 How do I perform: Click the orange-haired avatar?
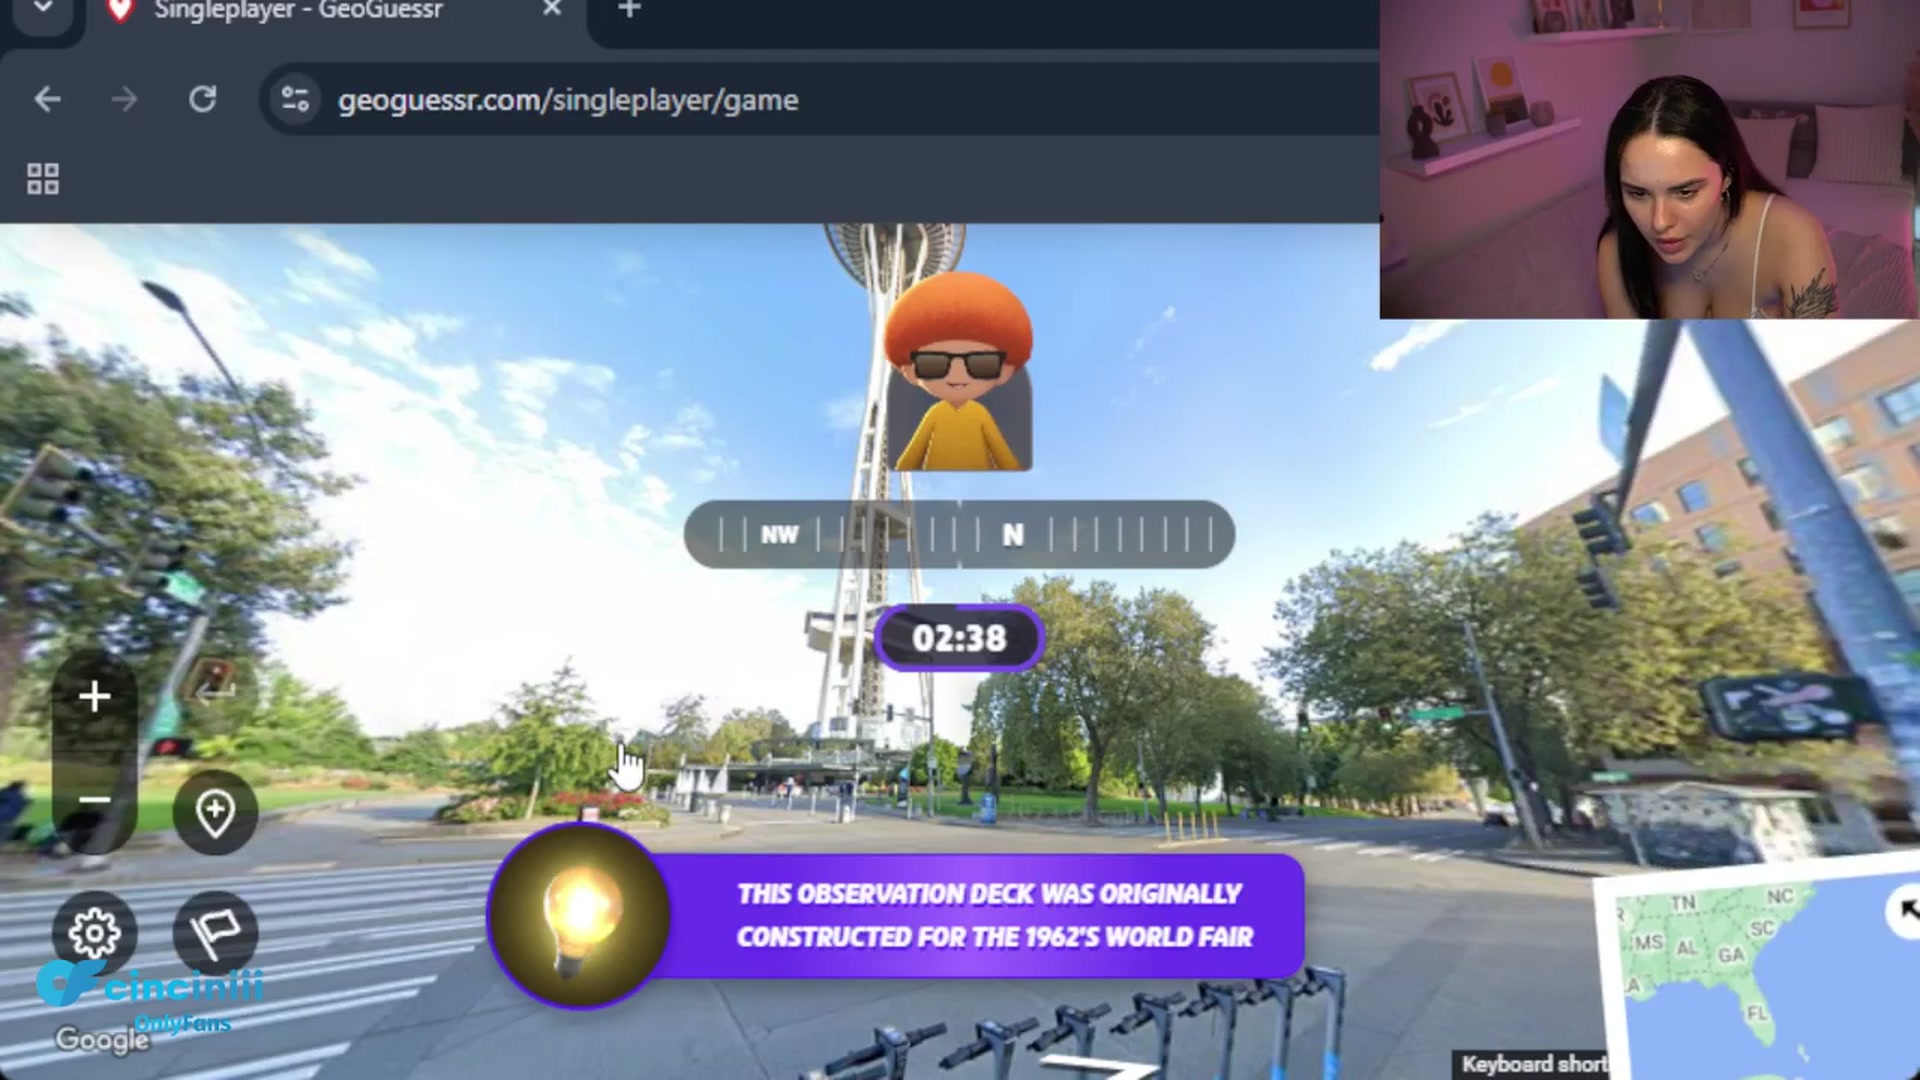pyautogui.click(x=958, y=372)
